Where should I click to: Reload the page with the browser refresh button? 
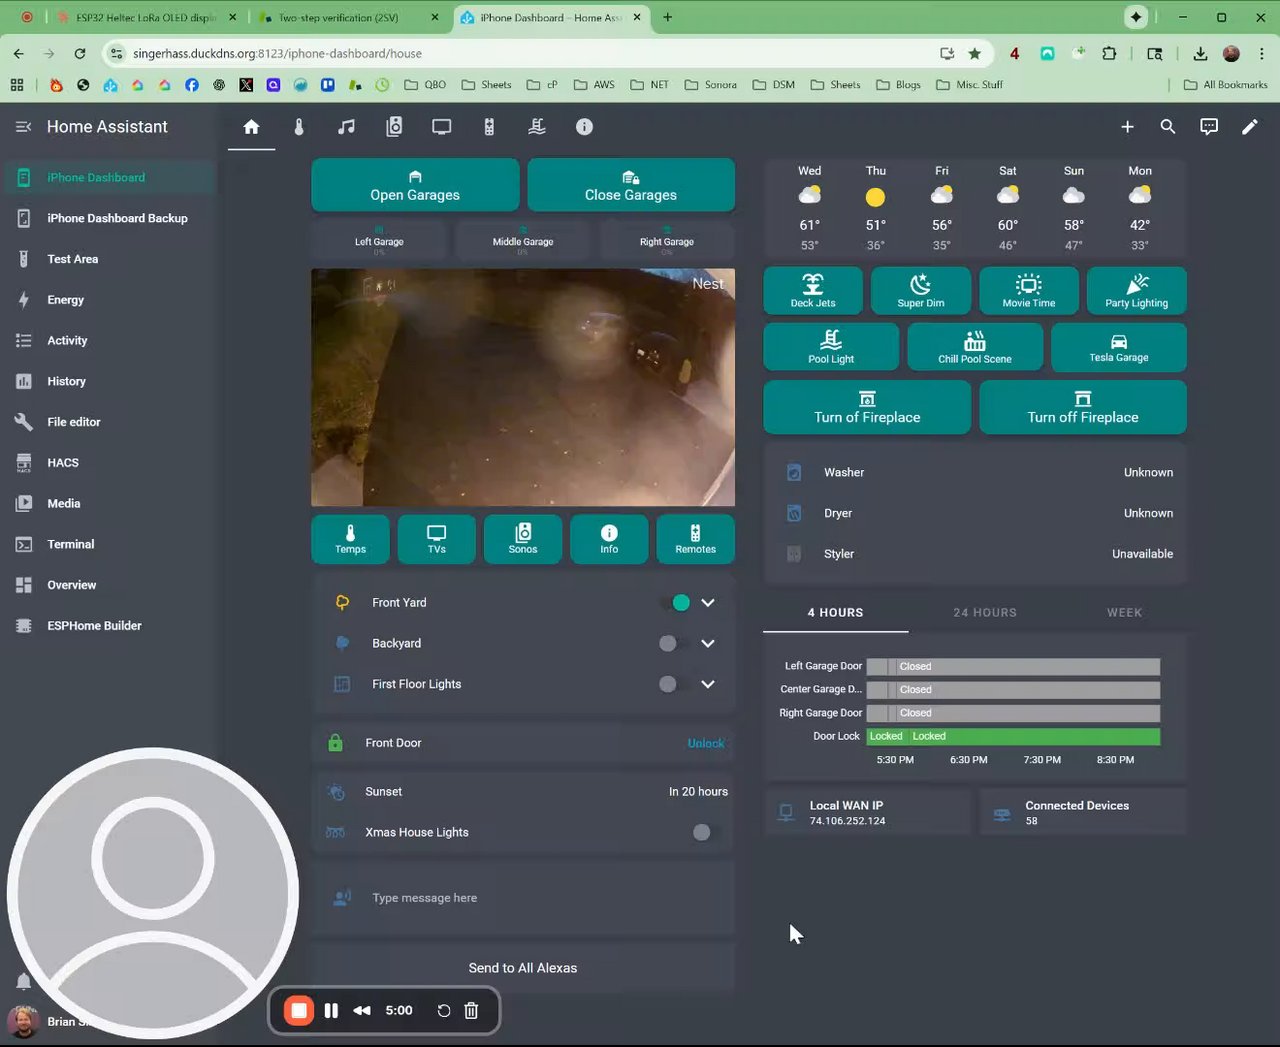[80, 53]
